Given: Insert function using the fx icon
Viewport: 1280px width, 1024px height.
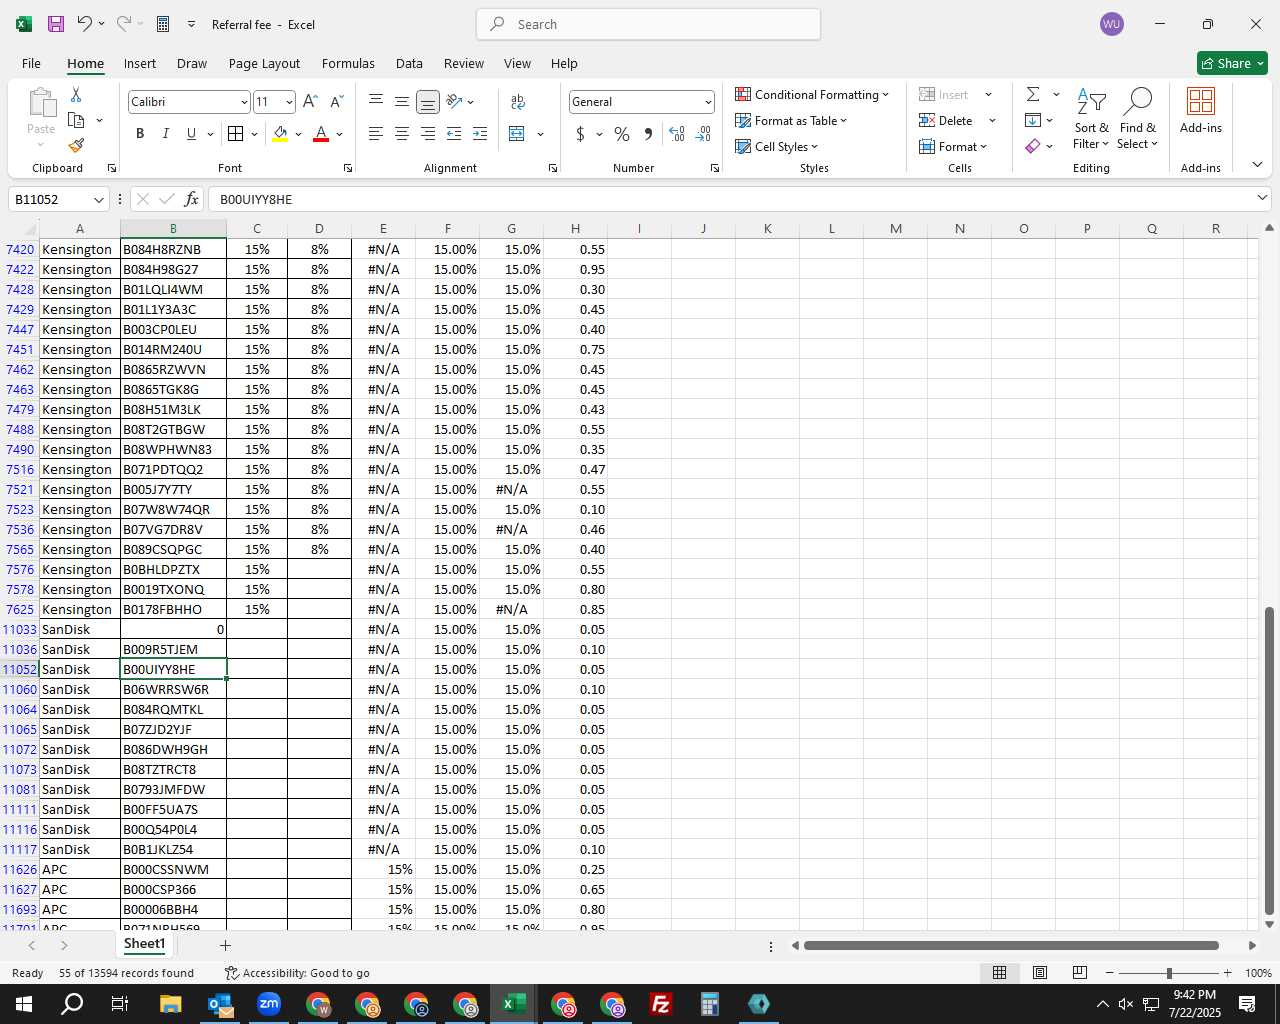Looking at the screenshot, I should tap(192, 199).
